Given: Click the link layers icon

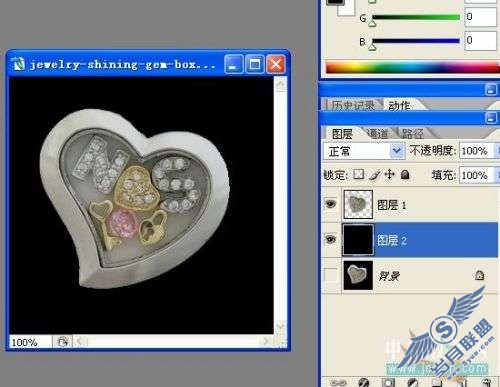Looking at the screenshot, I should 339,383.
